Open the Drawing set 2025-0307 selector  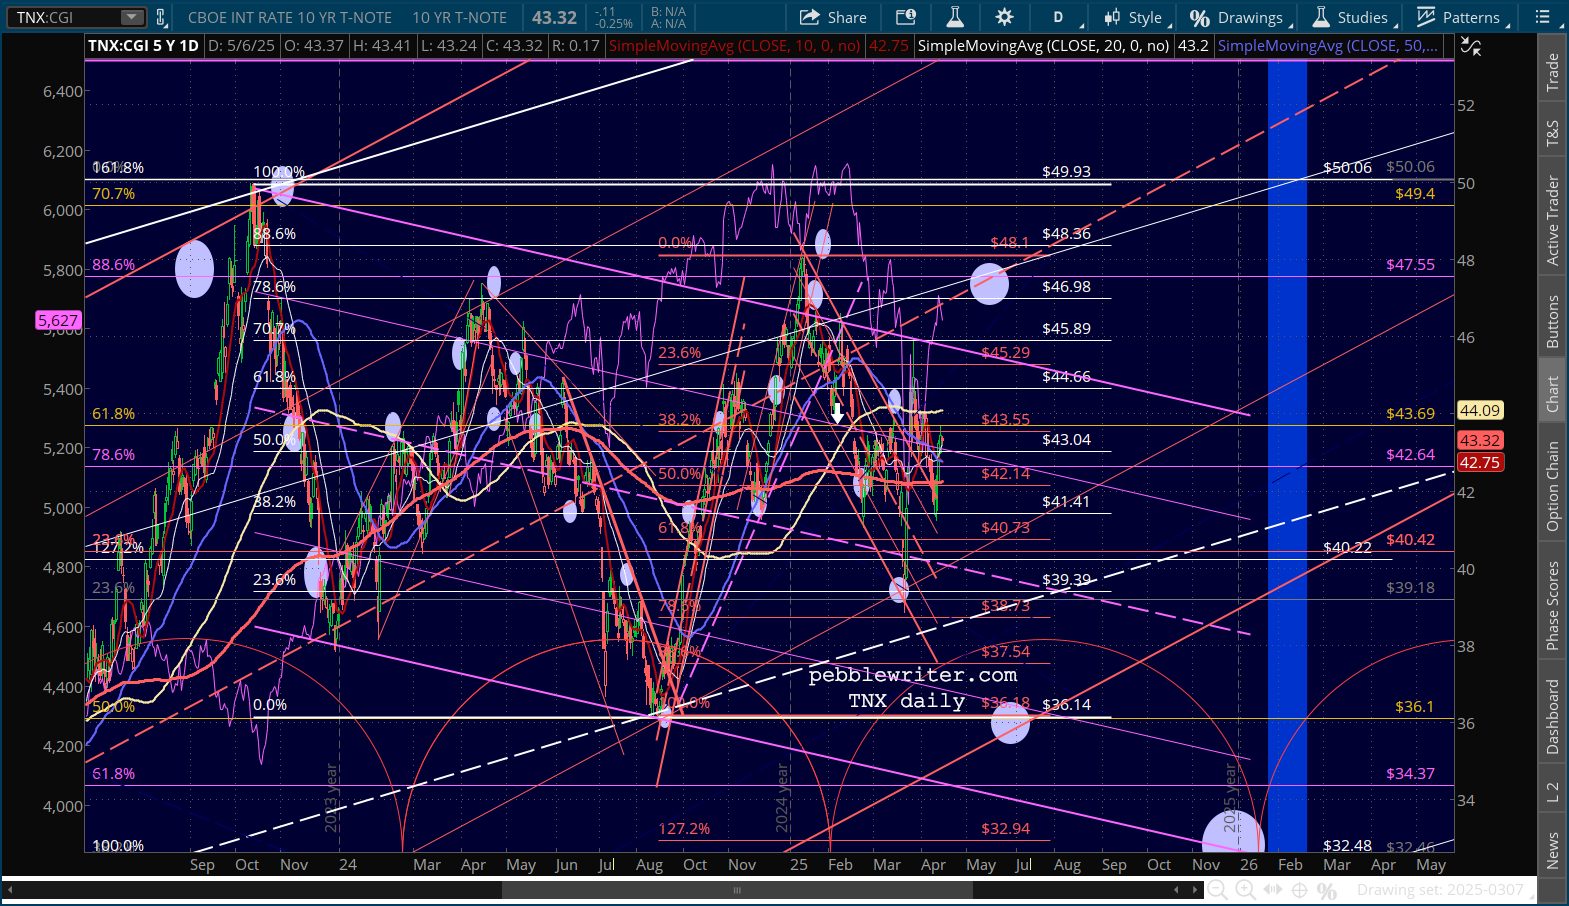[x=1445, y=890]
